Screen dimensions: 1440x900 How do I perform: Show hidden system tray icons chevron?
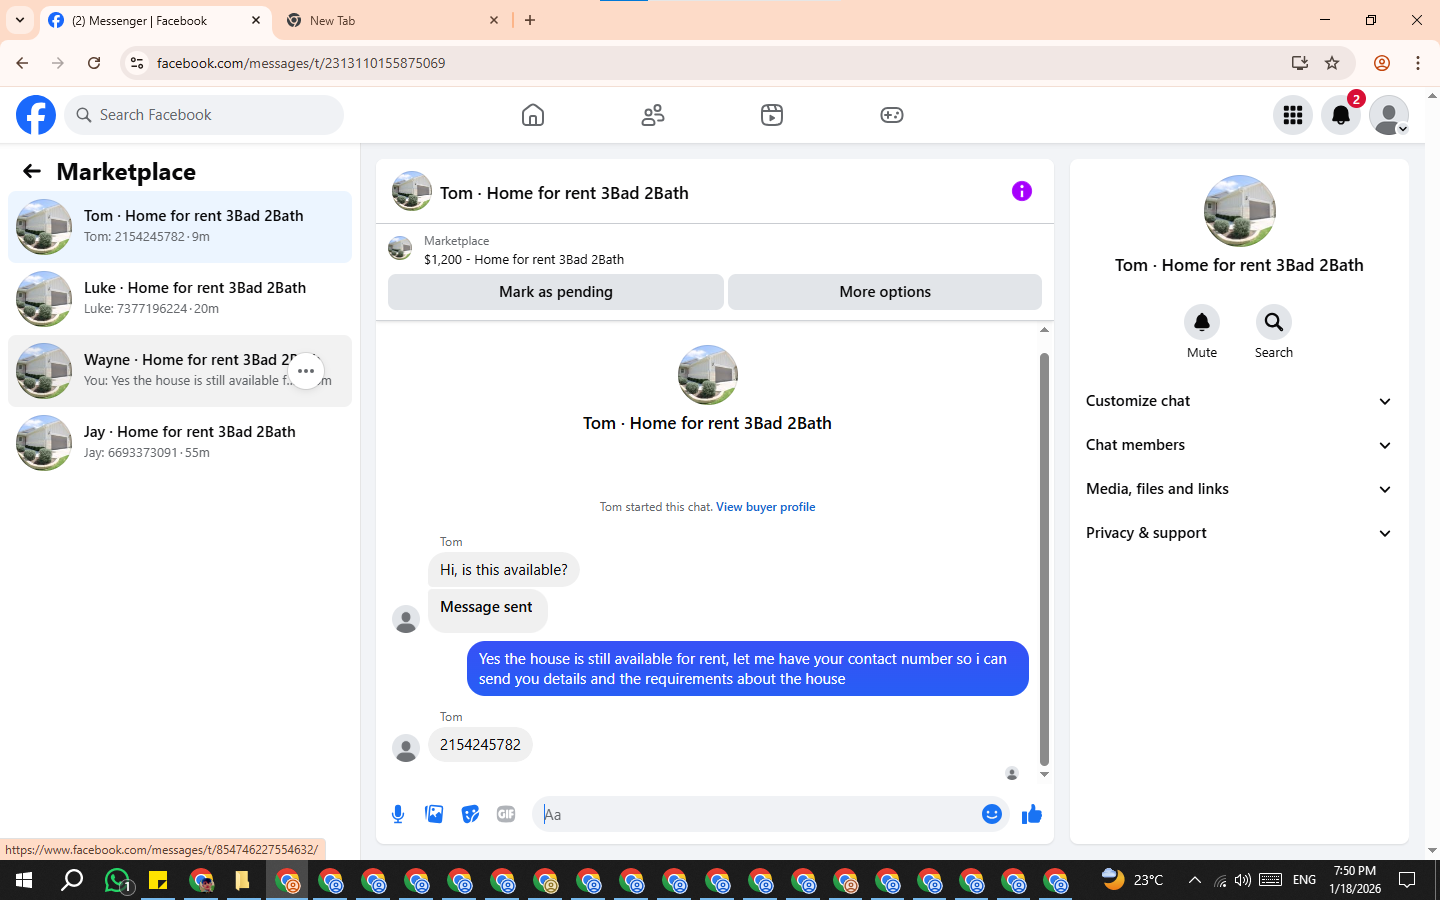1194,880
